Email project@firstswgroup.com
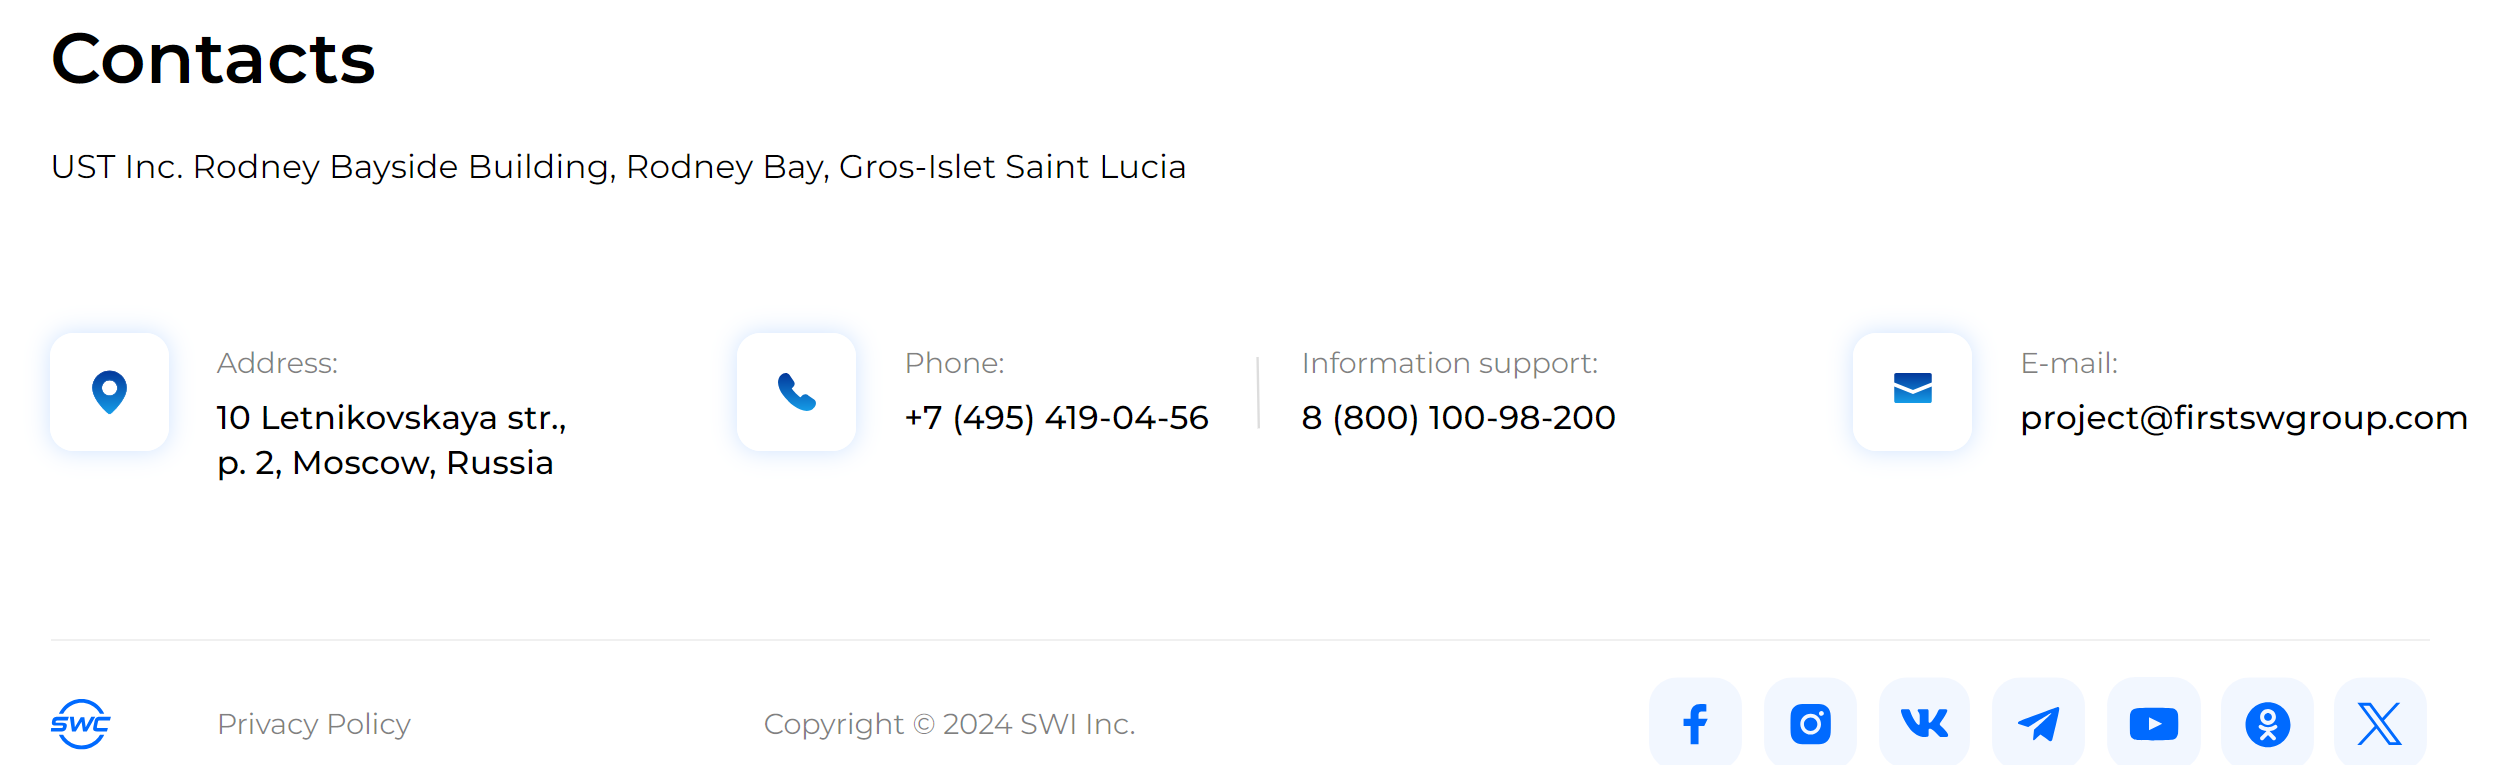The width and height of the screenshot is (2499, 765). (2243, 418)
